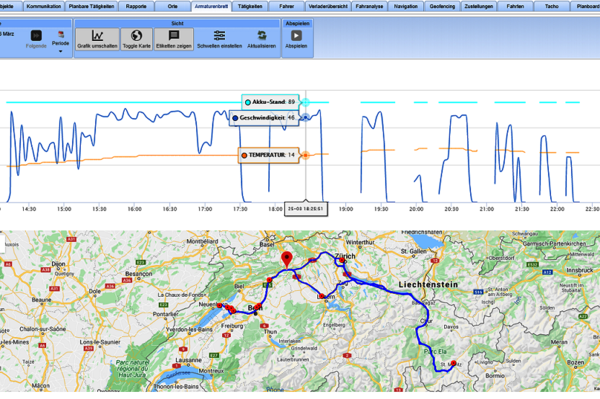Click the Geschwindigkeit 46 chart label
The height and width of the screenshot is (399, 600).
(x=264, y=118)
